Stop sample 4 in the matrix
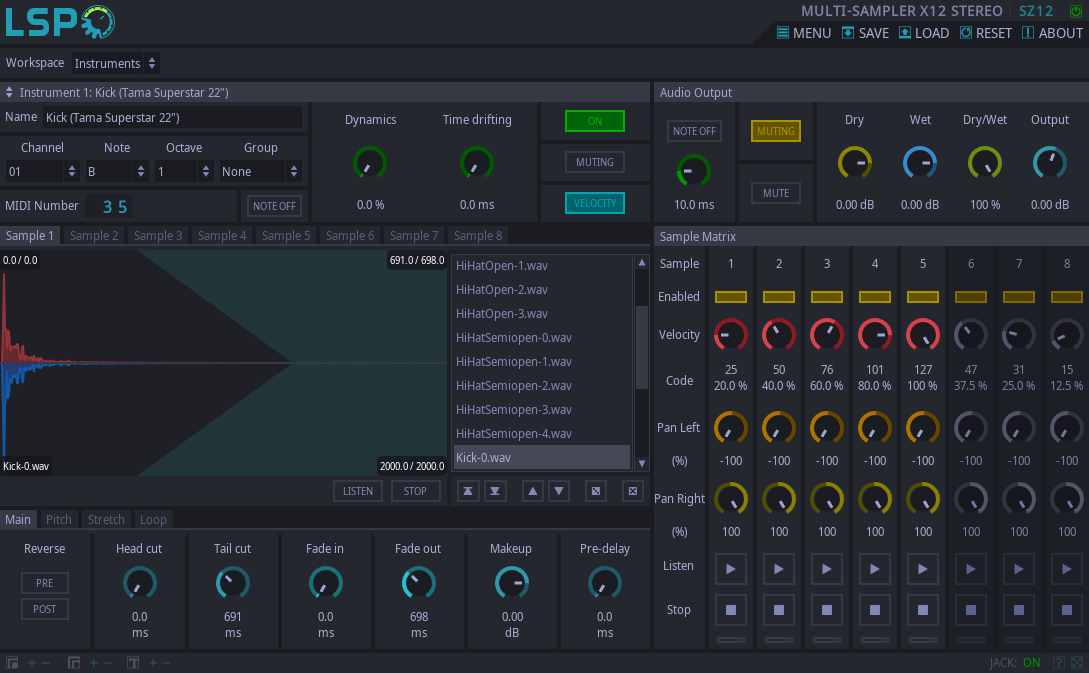The width and height of the screenshot is (1089, 673). point(874,610)
